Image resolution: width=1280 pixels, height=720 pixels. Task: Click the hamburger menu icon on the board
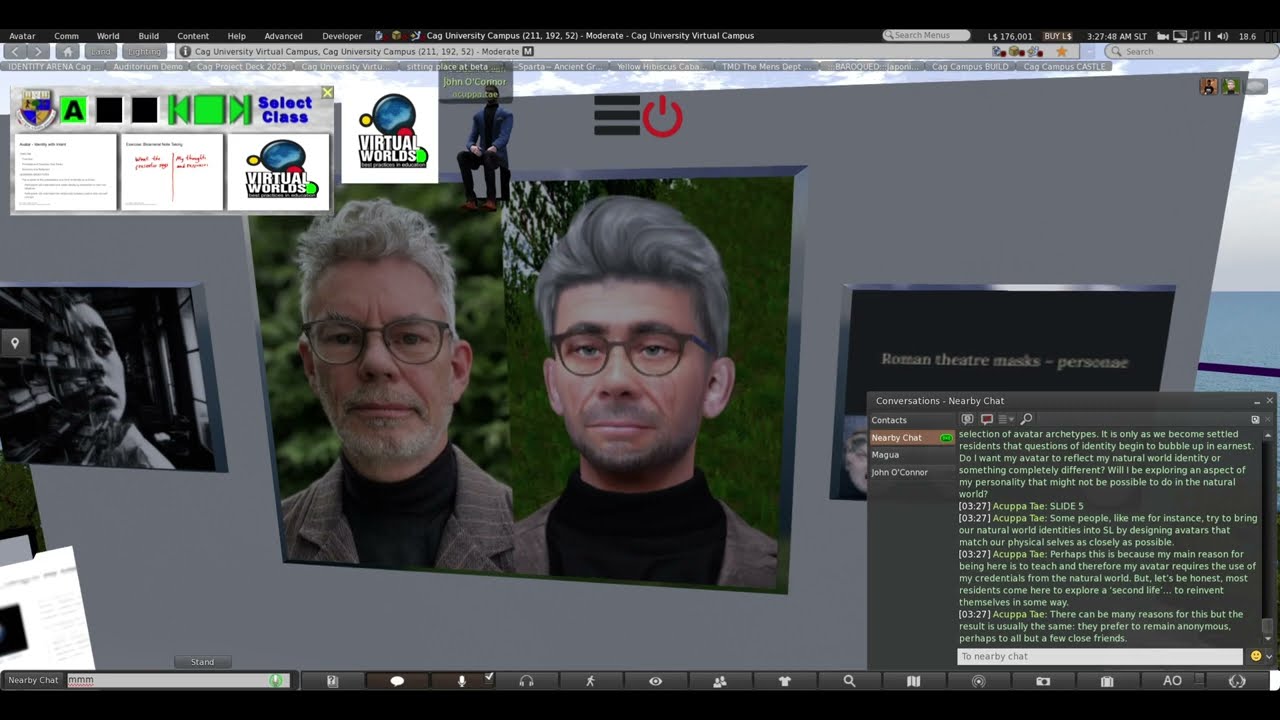click(x=617, y=115)
